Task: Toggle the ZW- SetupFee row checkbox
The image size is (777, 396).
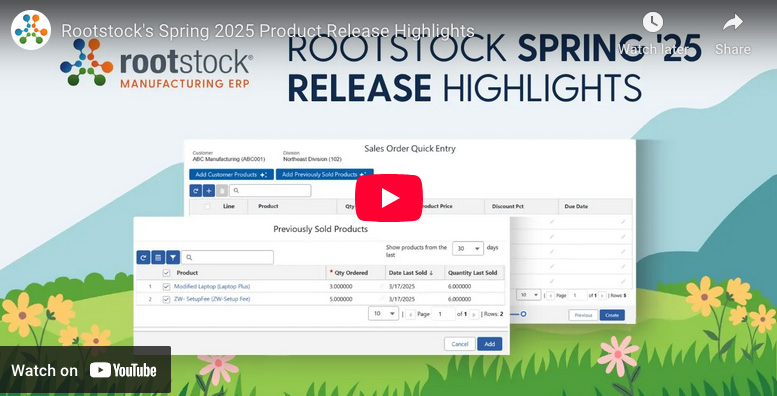Action: point(166,299)
